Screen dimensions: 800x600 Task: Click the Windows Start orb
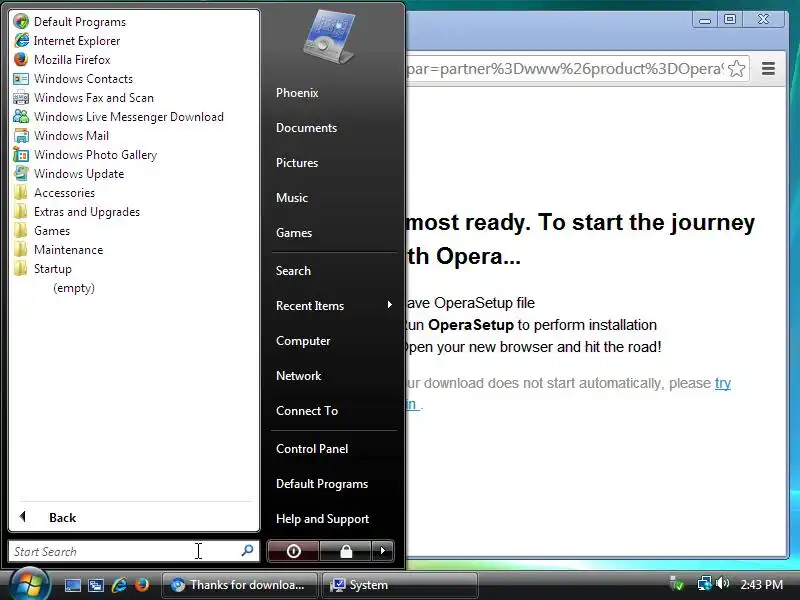28,585
